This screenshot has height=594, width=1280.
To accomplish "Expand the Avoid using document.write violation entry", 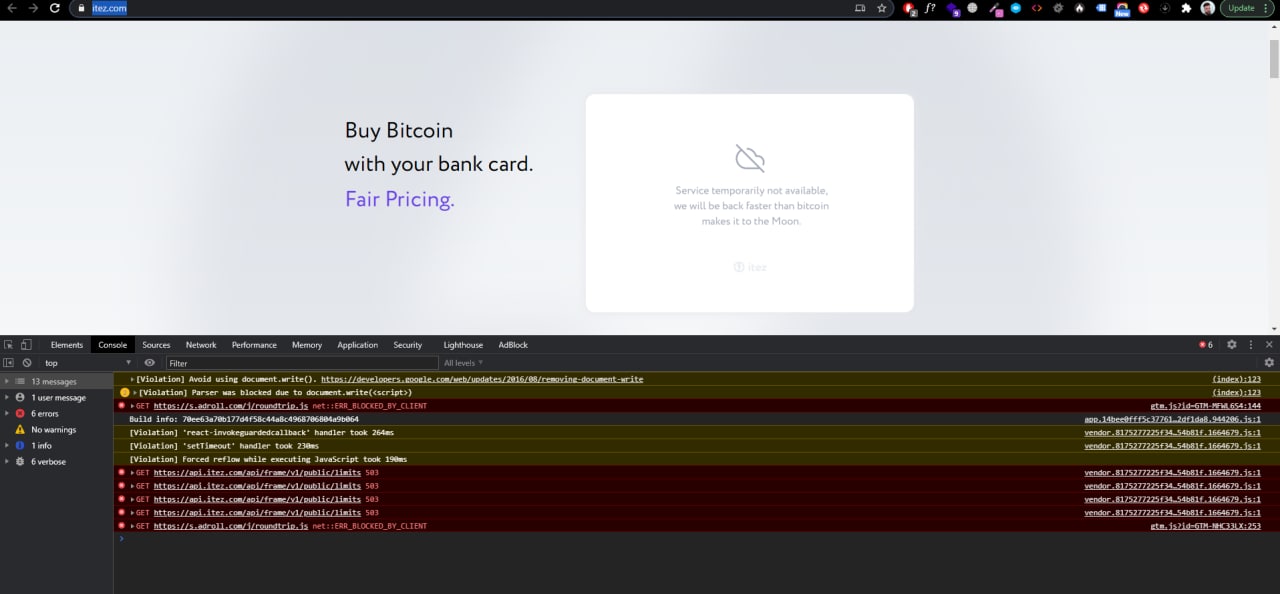I will pyautogui.click(x=133, y=379).
